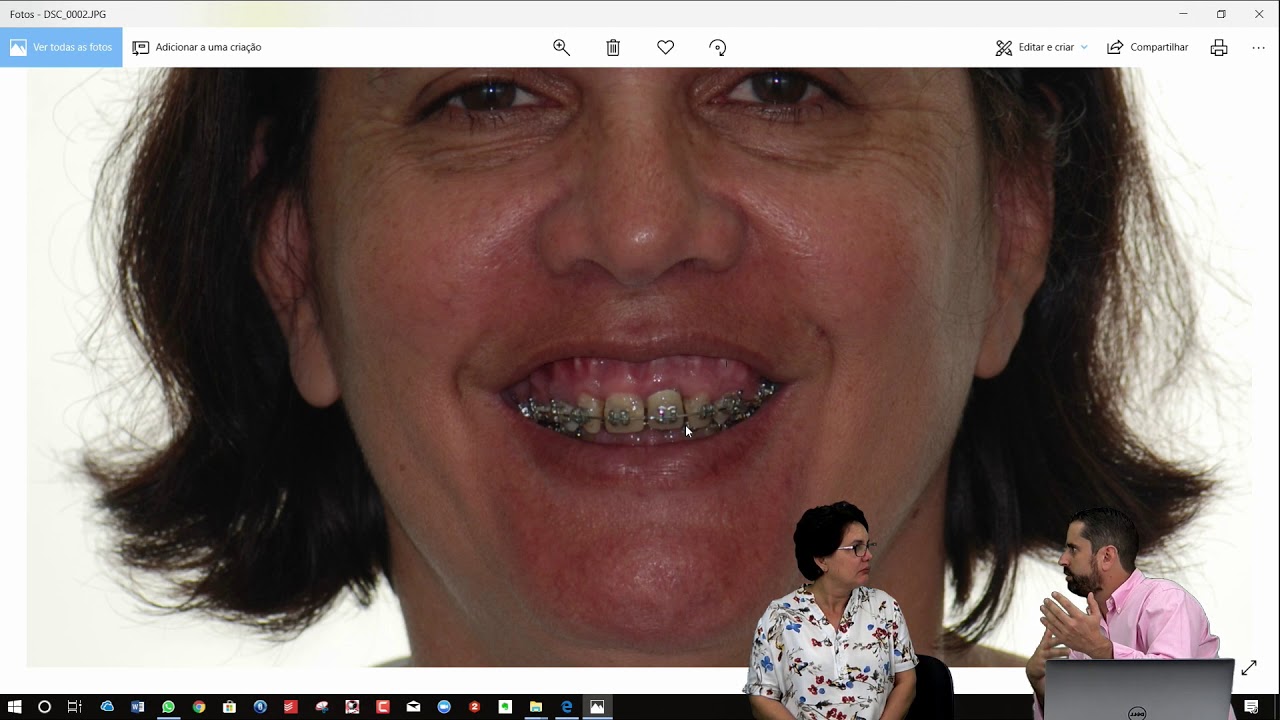1280x720 pixels.
Task: Open Camtasia red C icon in taskbar
Action: coord(383,707)
